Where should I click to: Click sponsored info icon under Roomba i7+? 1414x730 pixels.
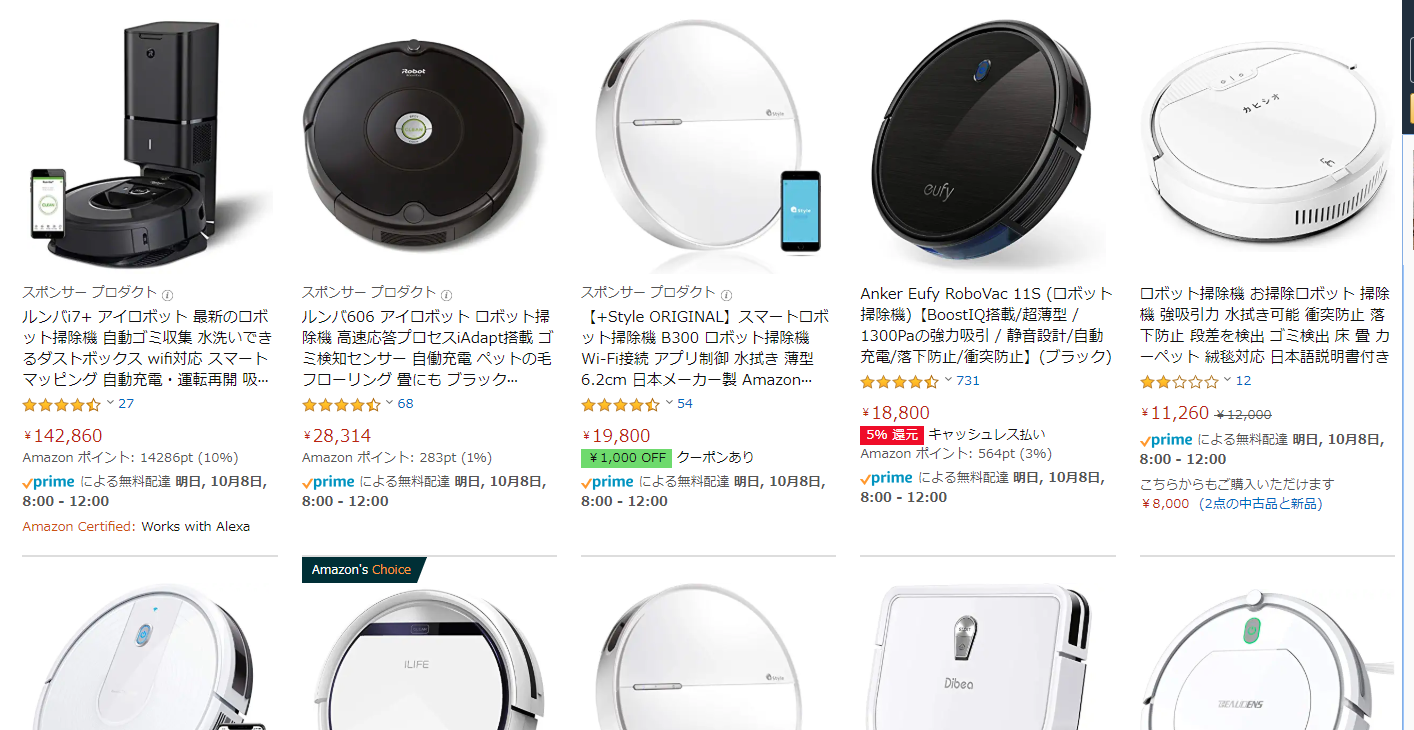[167, 295]
